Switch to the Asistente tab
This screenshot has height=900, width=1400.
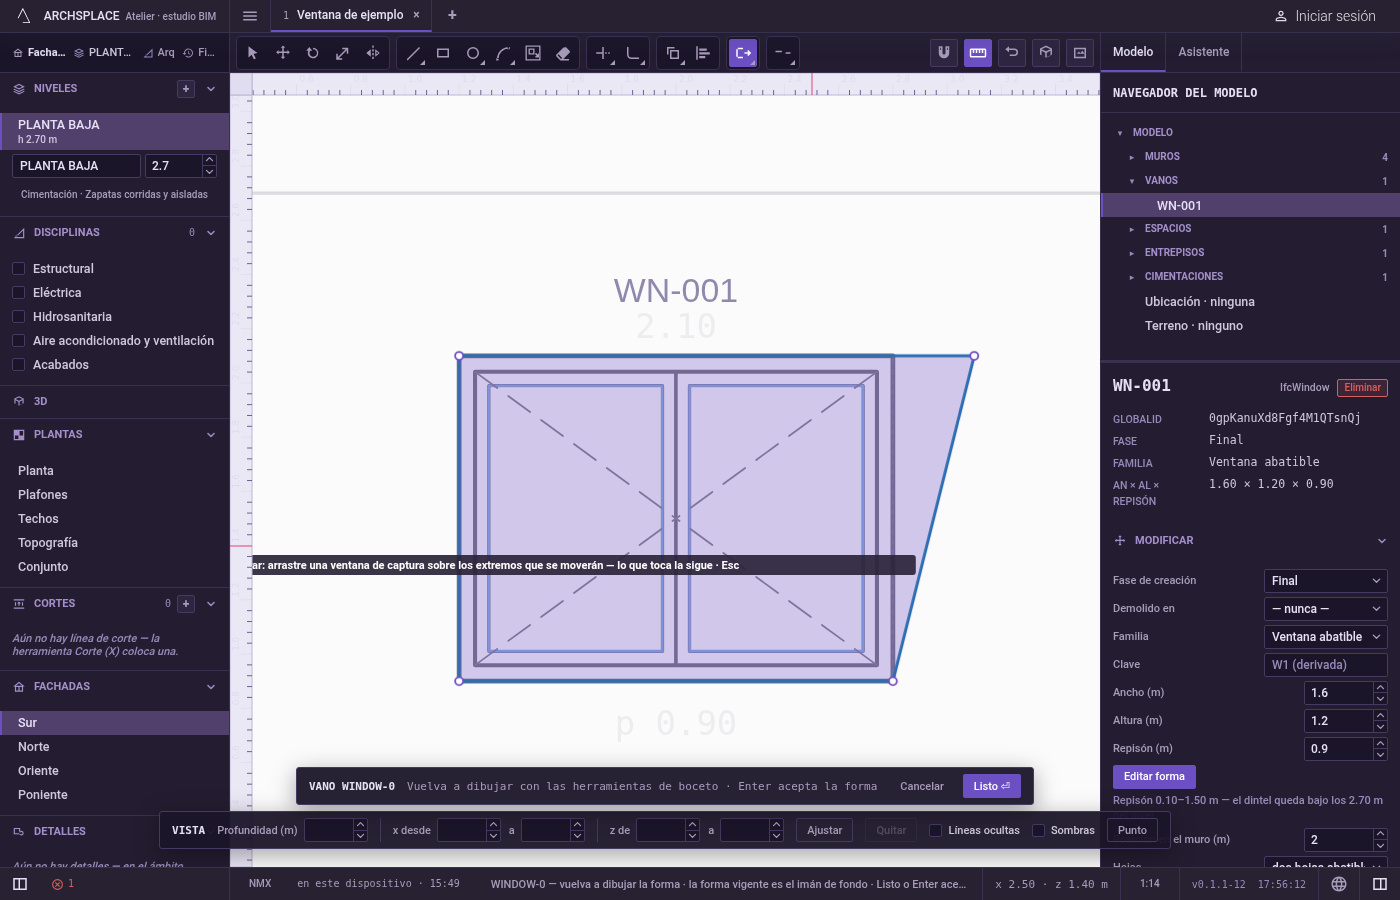tap(1204, 52)
